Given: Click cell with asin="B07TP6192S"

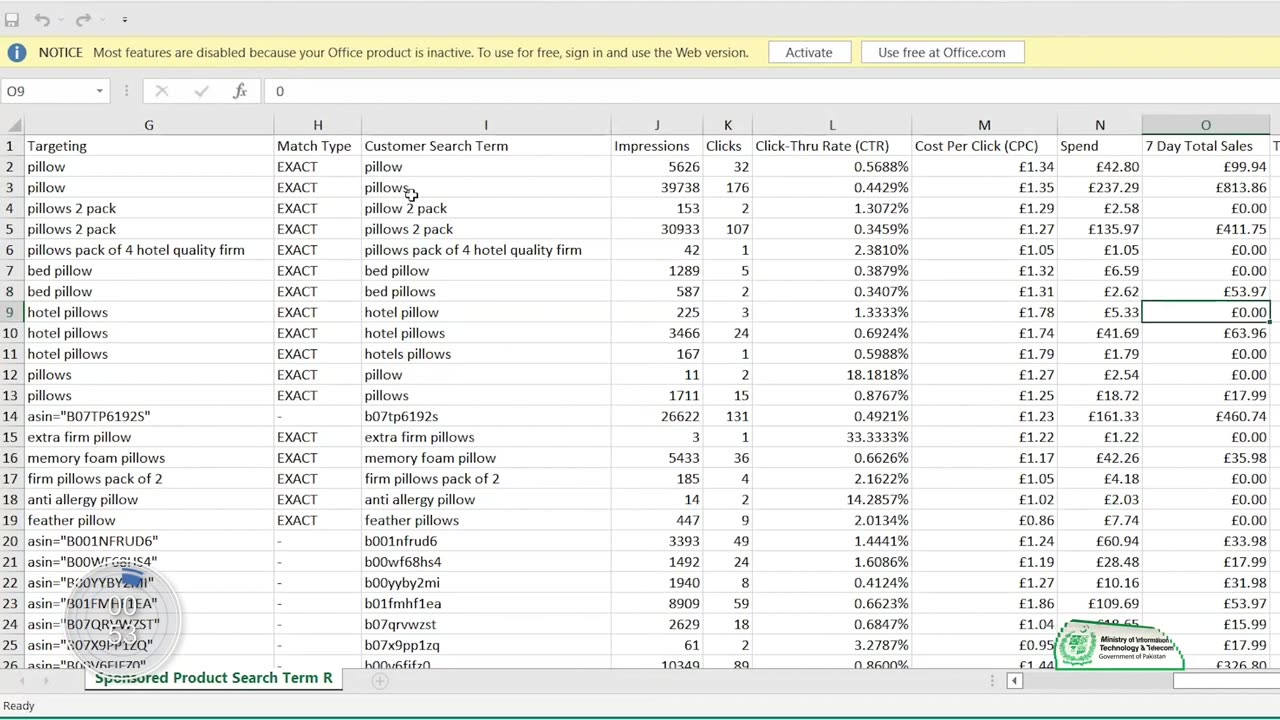Looking at the screenshot, I should (x=149, y=416).
